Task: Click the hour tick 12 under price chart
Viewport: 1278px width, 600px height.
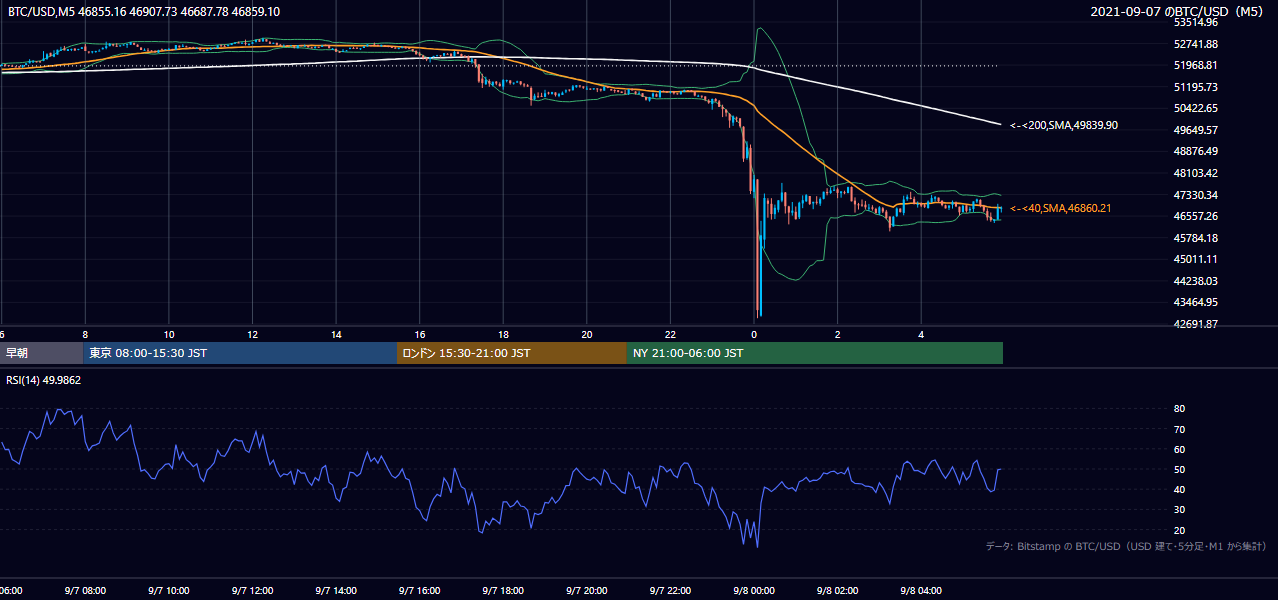Action: point(253,335)
